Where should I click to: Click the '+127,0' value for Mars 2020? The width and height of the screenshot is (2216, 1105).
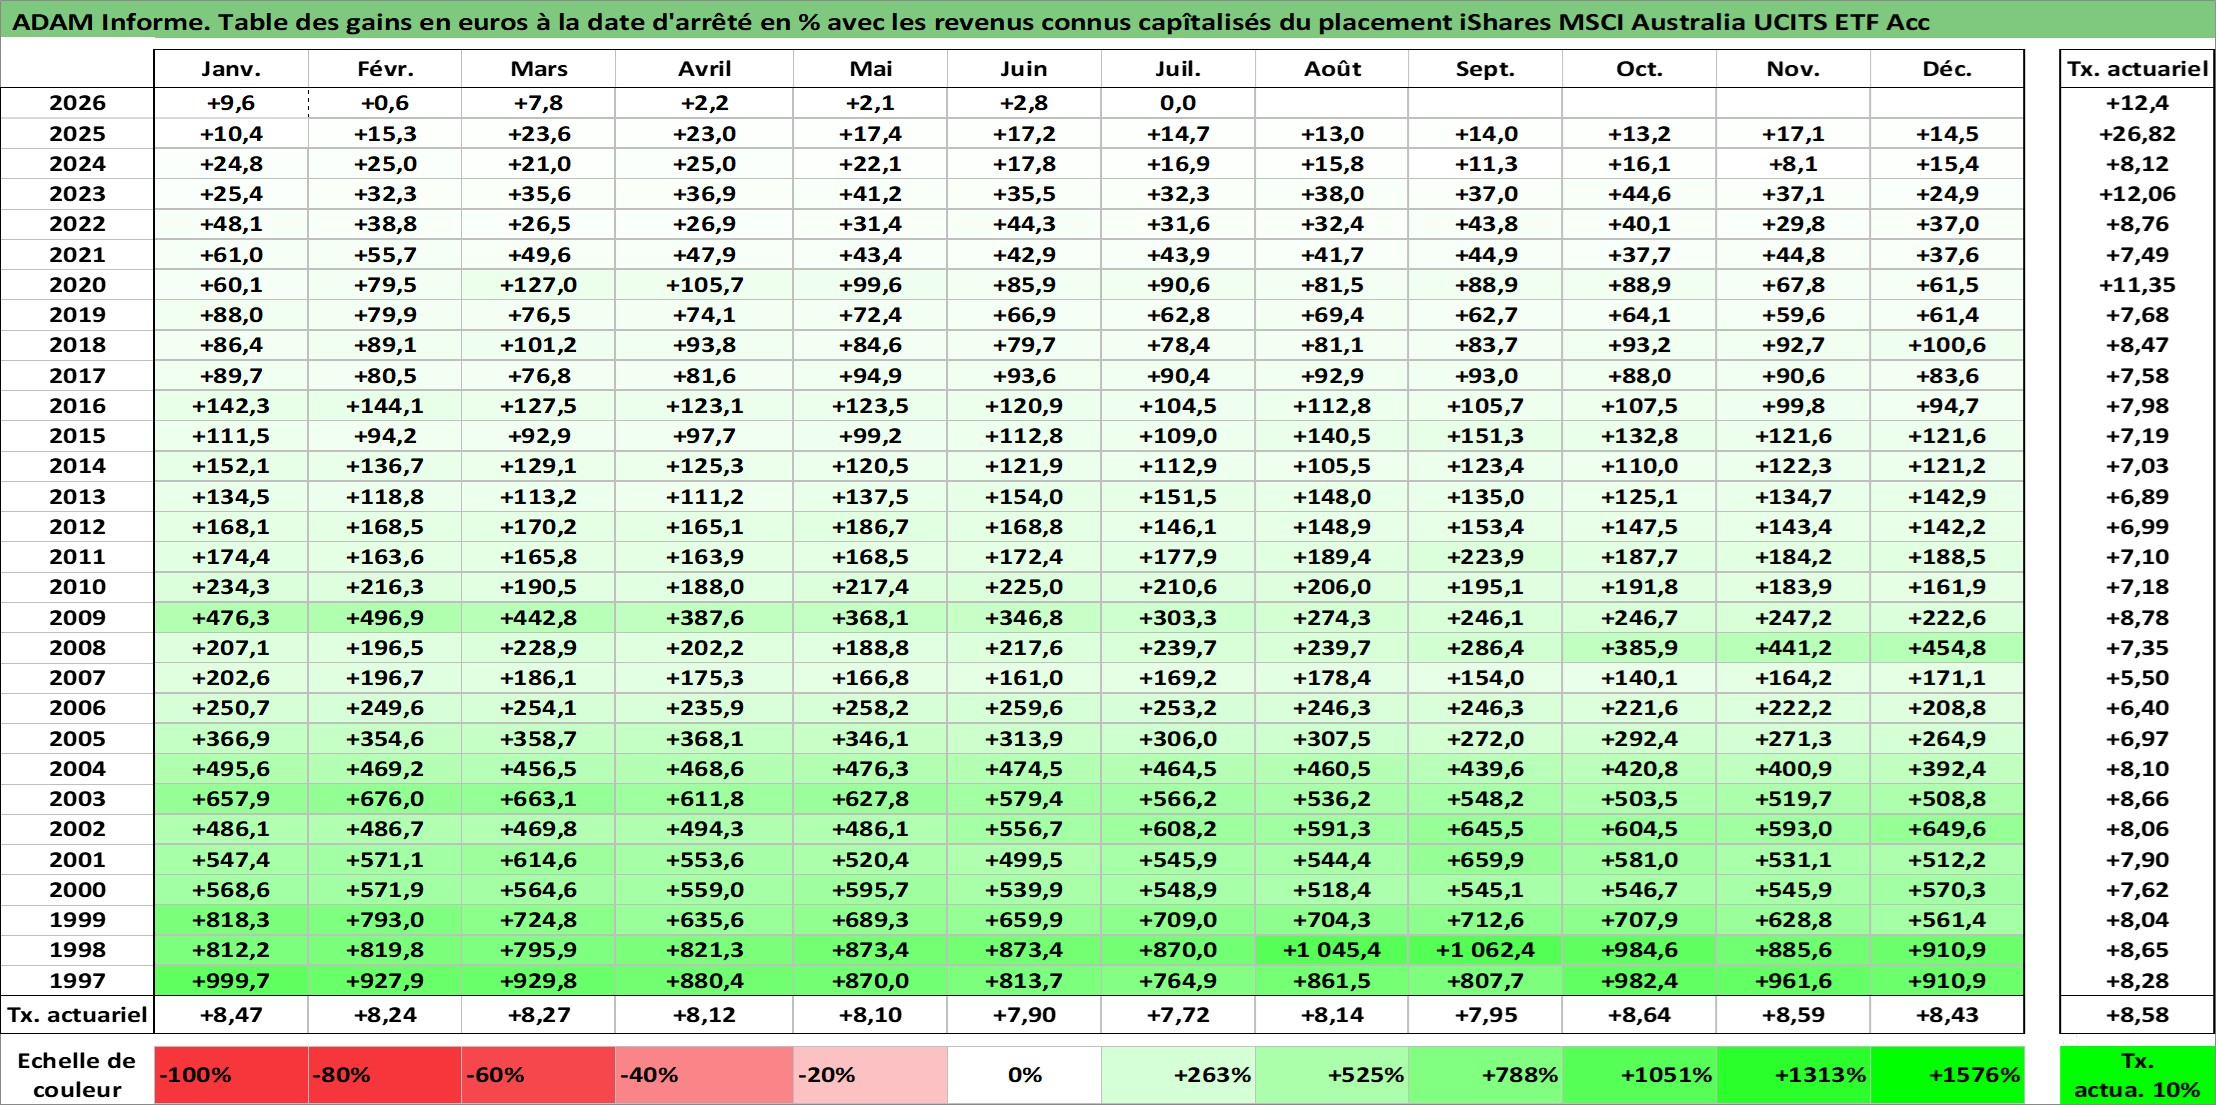(x=538, y=285)
